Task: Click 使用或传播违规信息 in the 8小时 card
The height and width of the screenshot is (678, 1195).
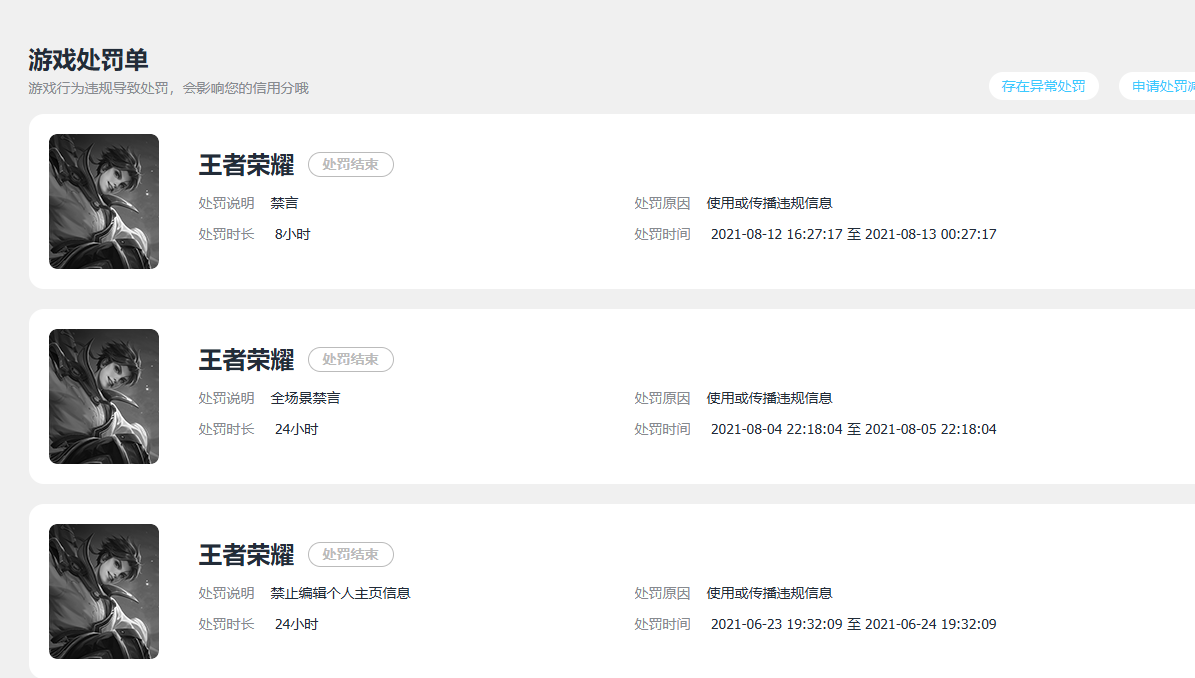Action: (x=769, y=203)
